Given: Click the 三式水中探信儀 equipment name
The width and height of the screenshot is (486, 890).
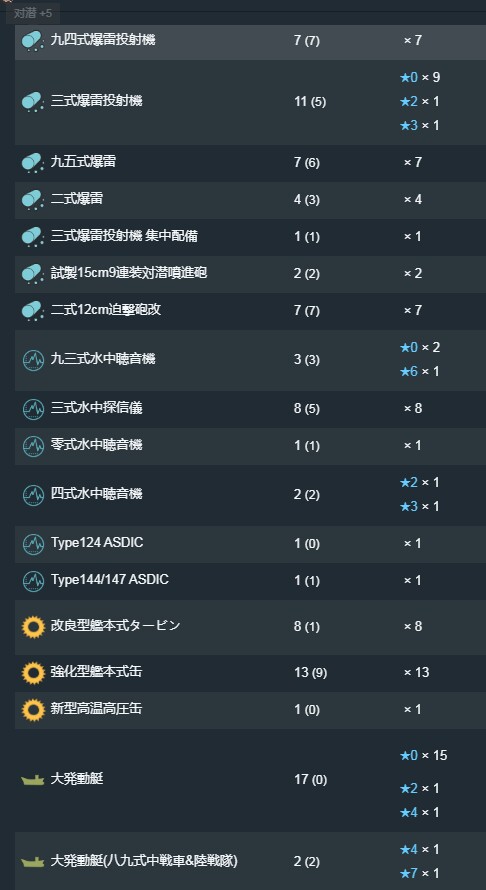Looking at the screenshot, I should coord(97,408).
